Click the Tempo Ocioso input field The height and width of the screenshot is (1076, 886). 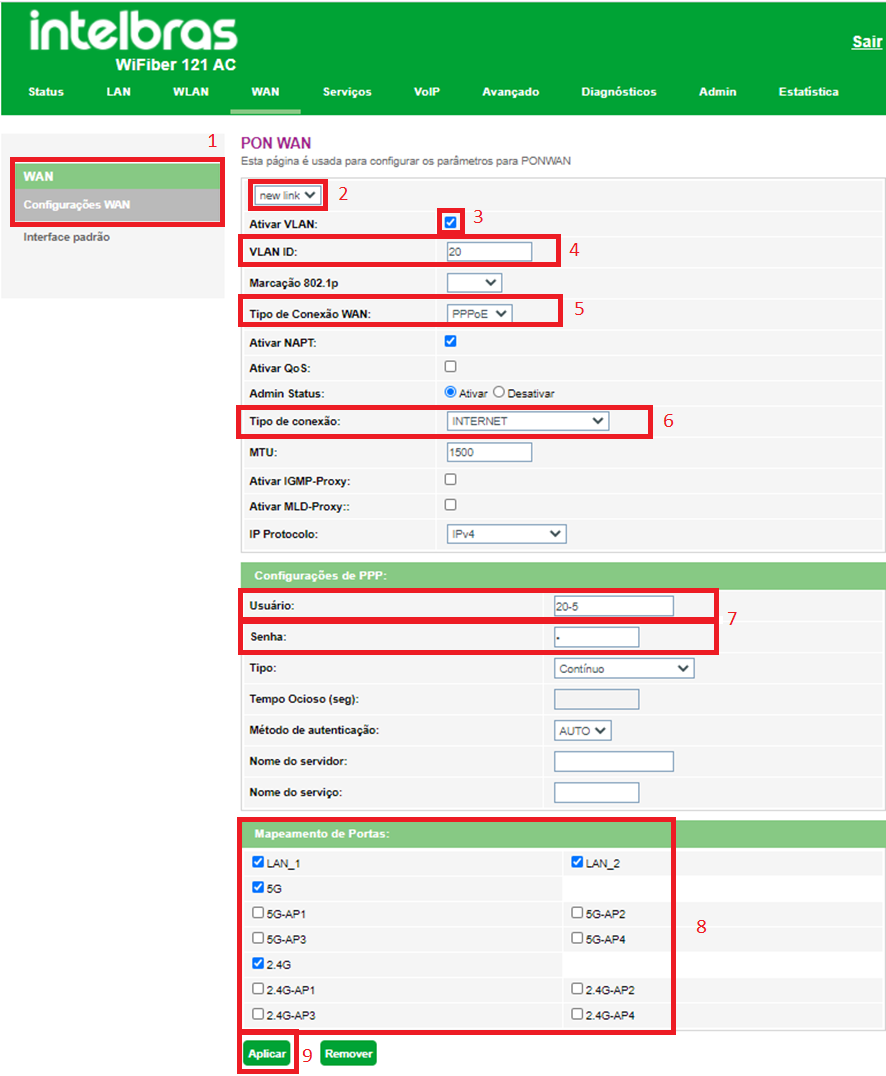click(x=596, y=699)
